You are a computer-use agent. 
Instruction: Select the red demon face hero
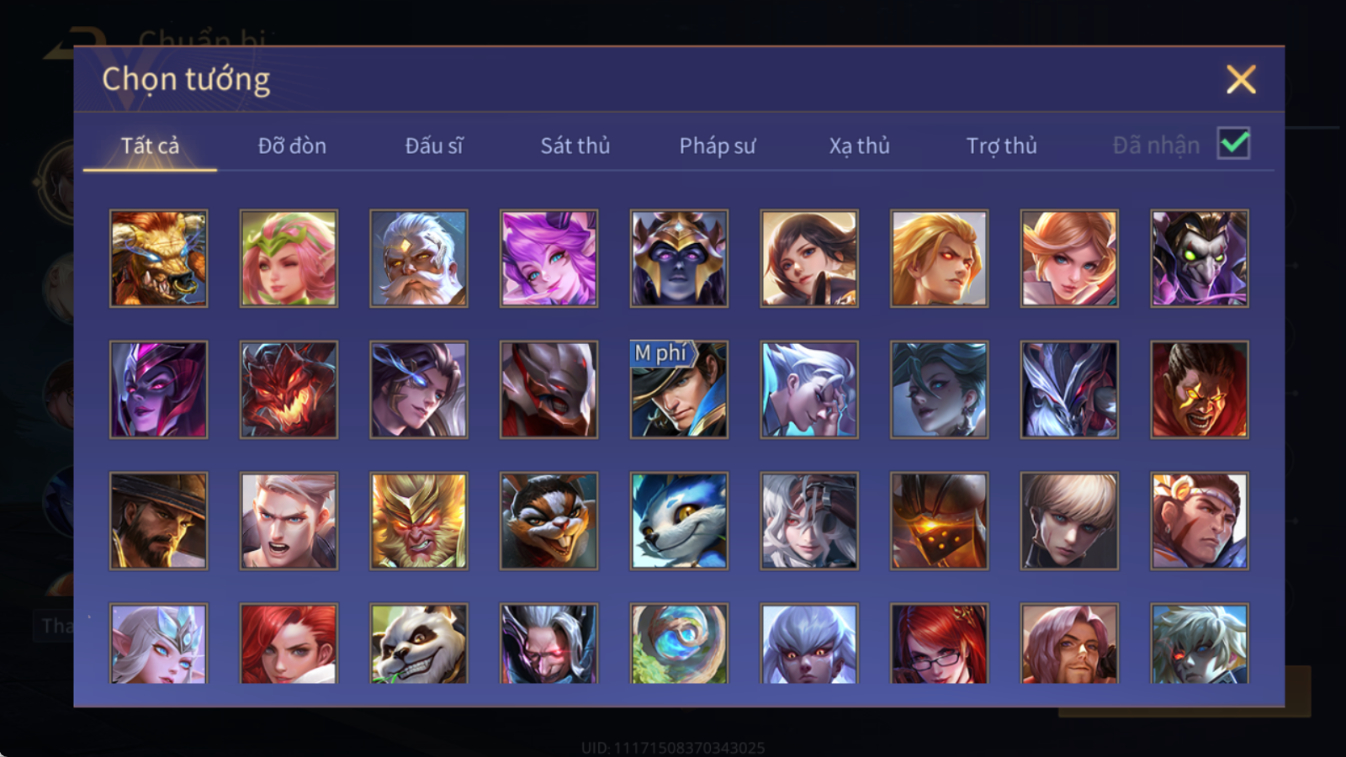(x=289, y=390)
